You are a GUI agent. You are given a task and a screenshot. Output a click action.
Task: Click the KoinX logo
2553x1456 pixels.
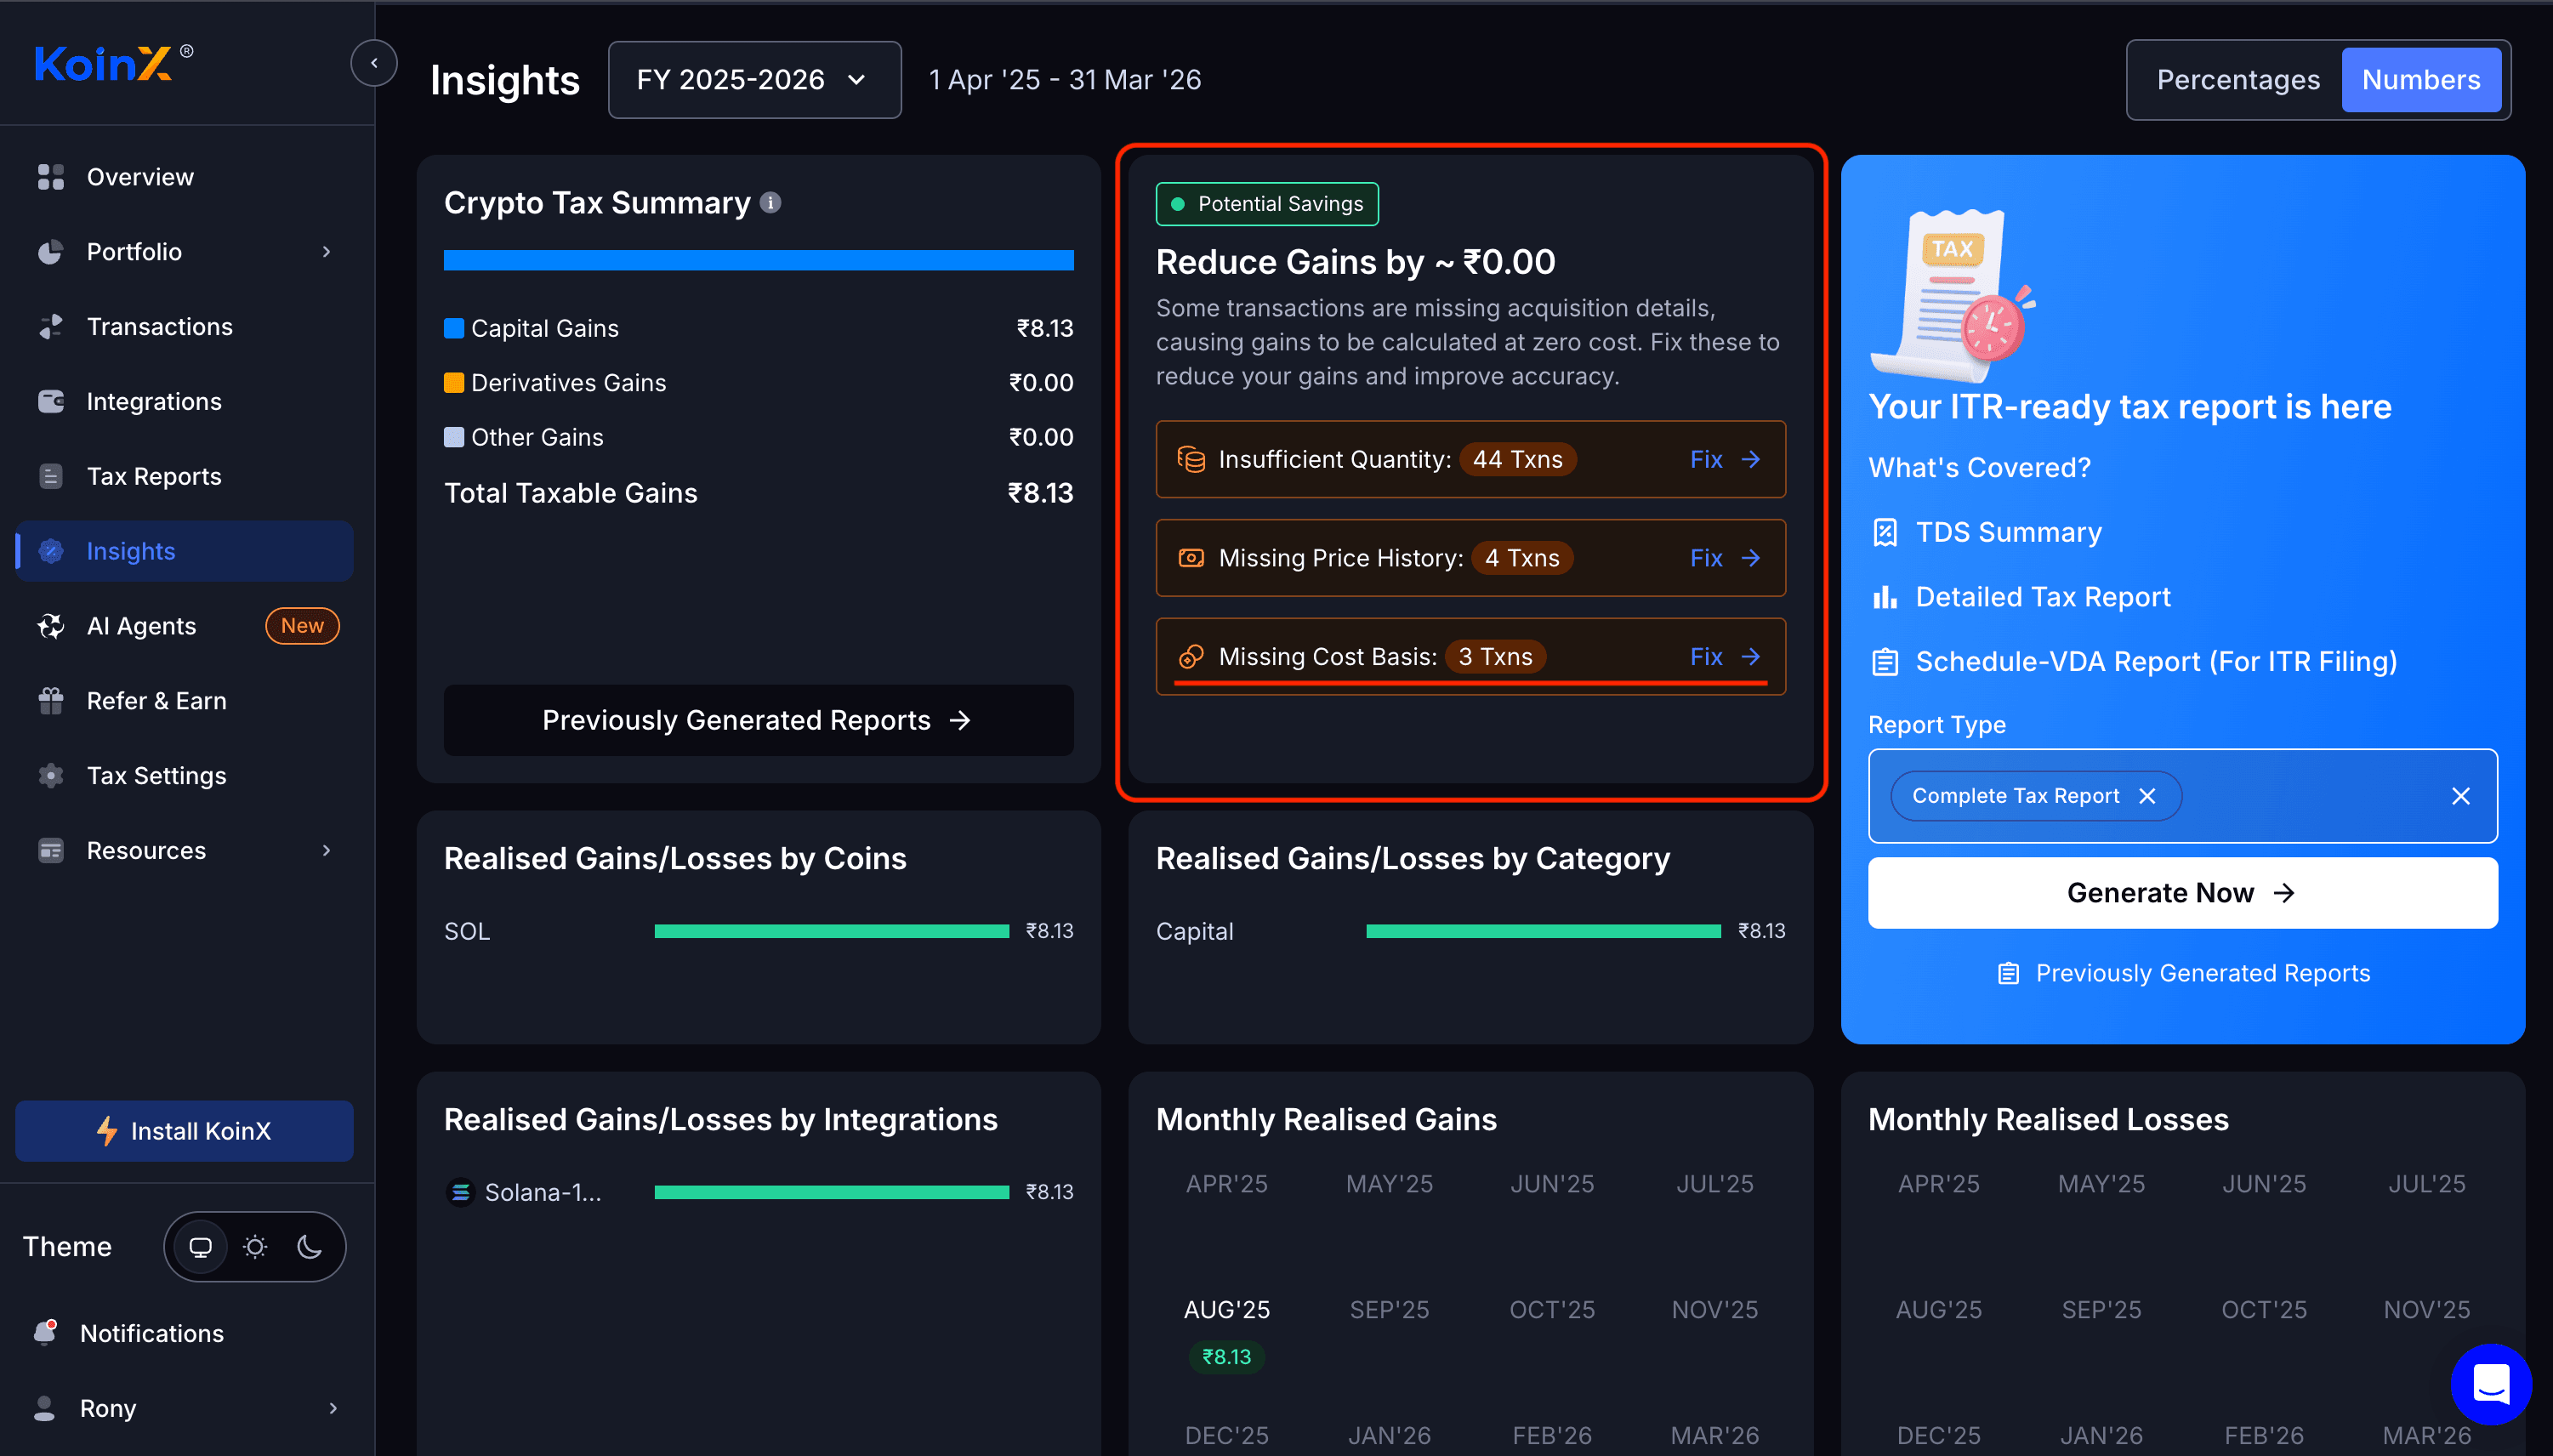[x=113, y=63]
